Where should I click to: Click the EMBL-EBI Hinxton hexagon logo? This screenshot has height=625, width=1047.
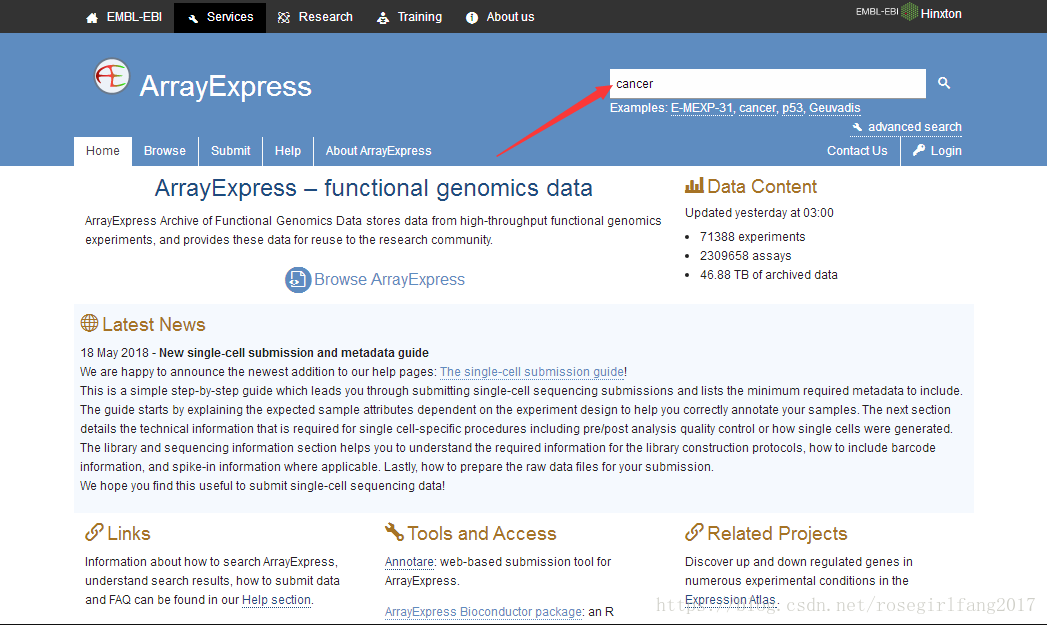[909, 11]
